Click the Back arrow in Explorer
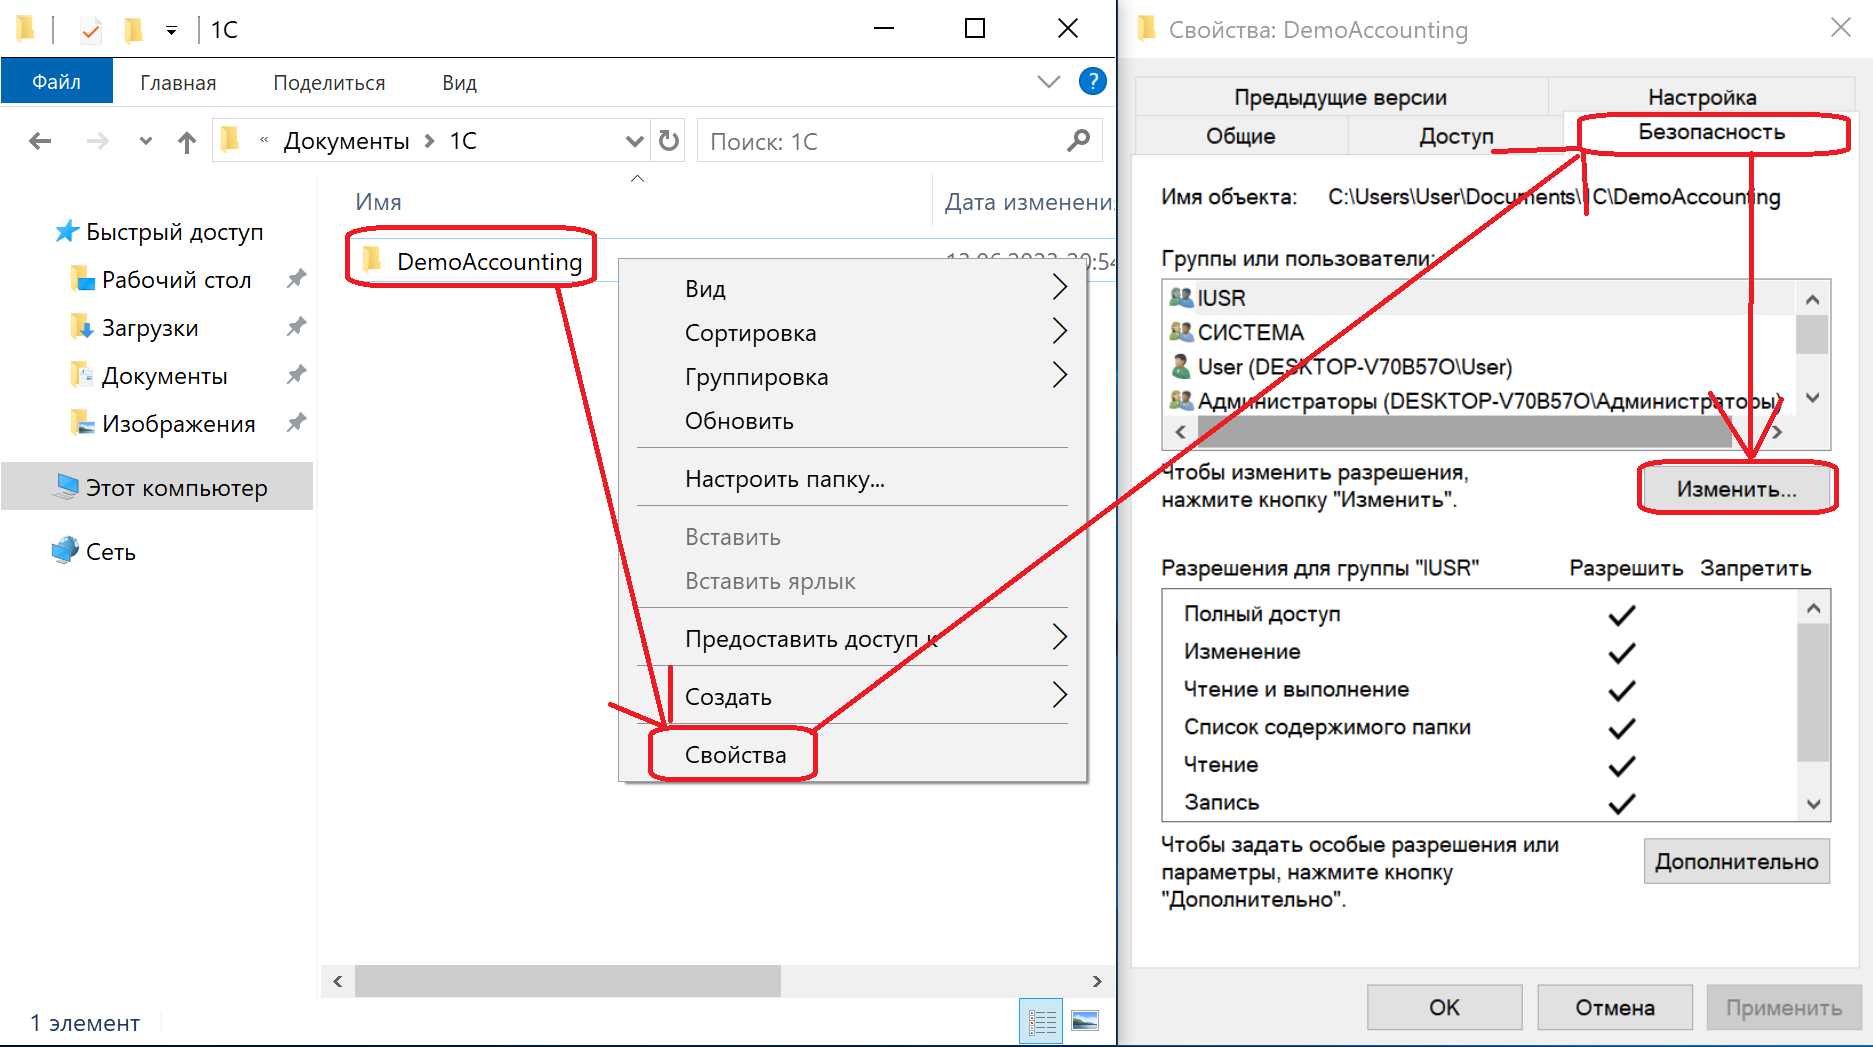1873x1047 pixels. pyautogui.click(x=40, y=141)
